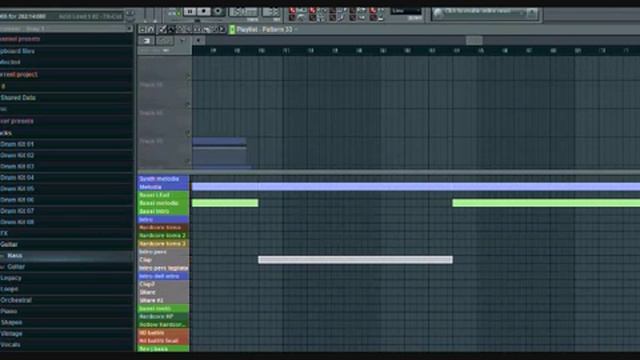The image size is (640, 360).
Task: Click the playlist horizontal scrollbar thumb
Action: pyautogui.click(x=474, y=40)
